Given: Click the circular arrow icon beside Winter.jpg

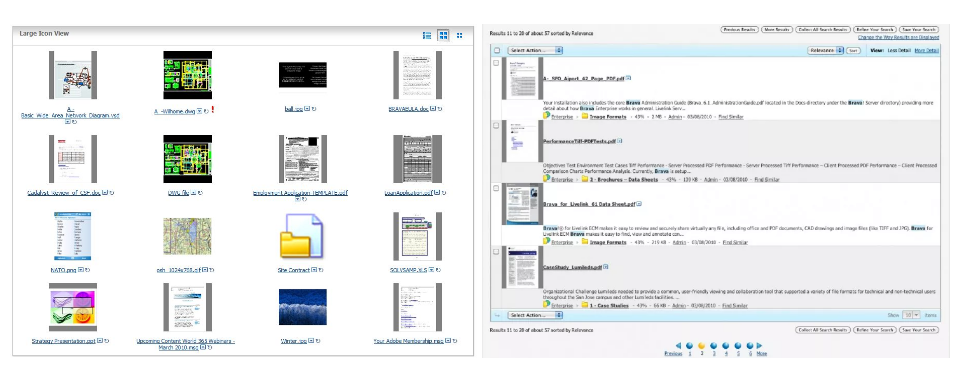Looking at the screenshot, I should point(317,341).
